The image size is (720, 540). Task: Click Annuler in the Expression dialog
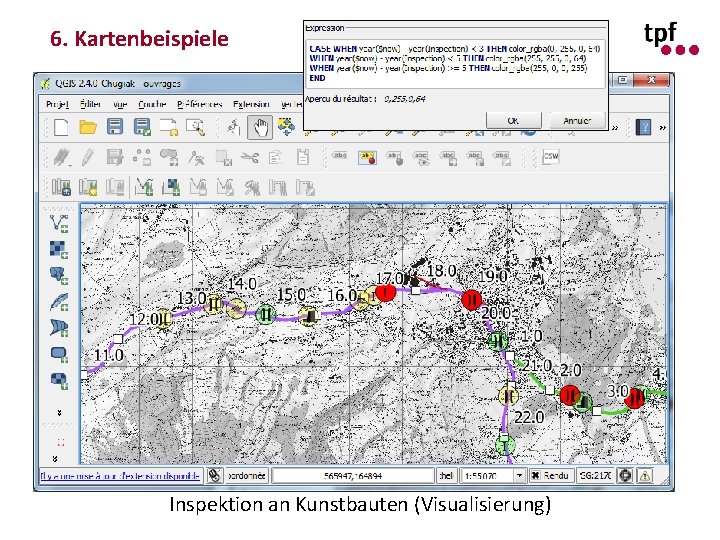[577, 121]
